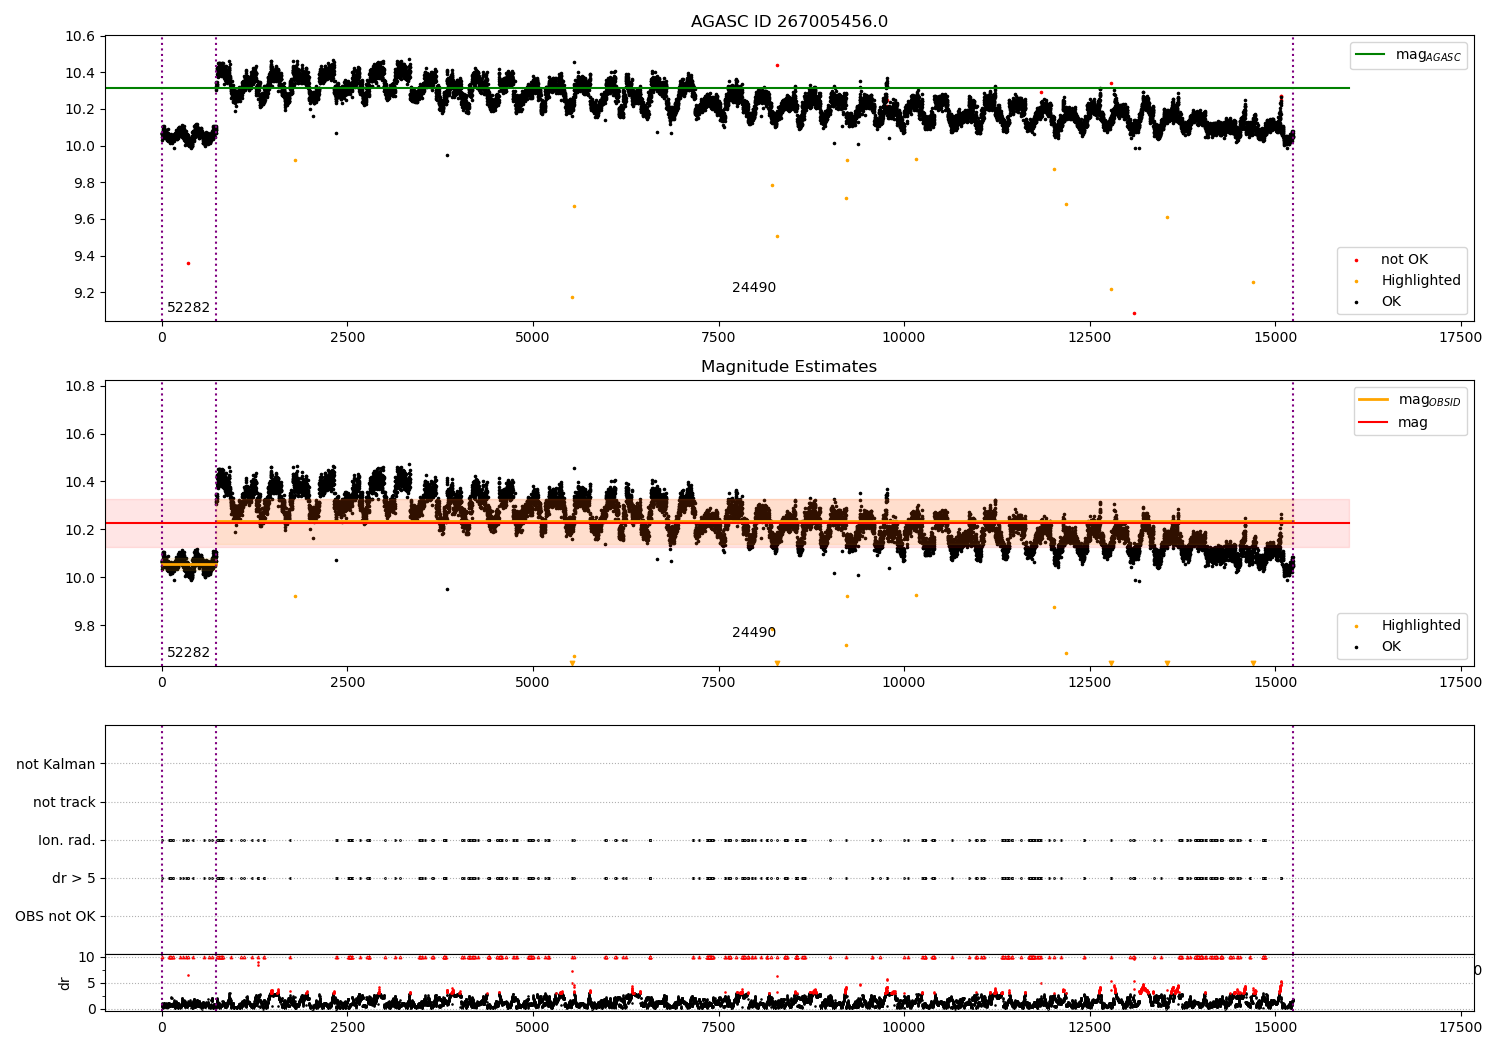
Task: Click the '52282' annotation in middle plot
Action: (x=188, y=652)
